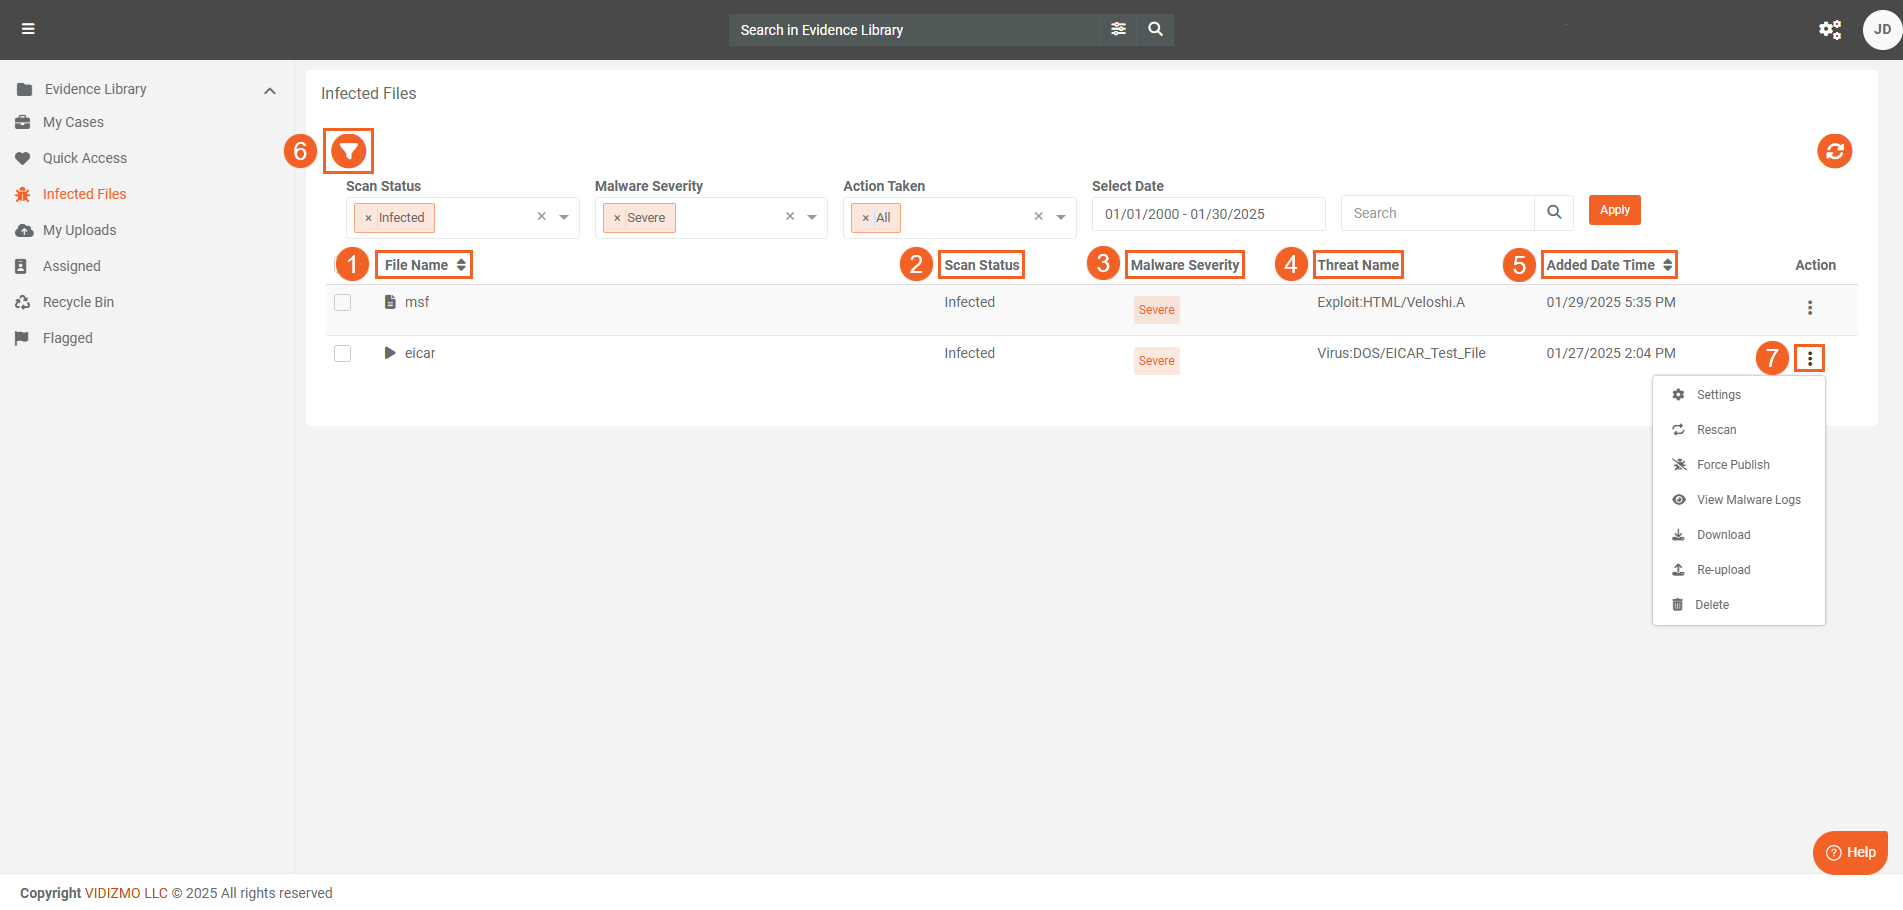1903x910 pixels.
Task: Remove the Infected scan status tag
Action: [368, 218]
